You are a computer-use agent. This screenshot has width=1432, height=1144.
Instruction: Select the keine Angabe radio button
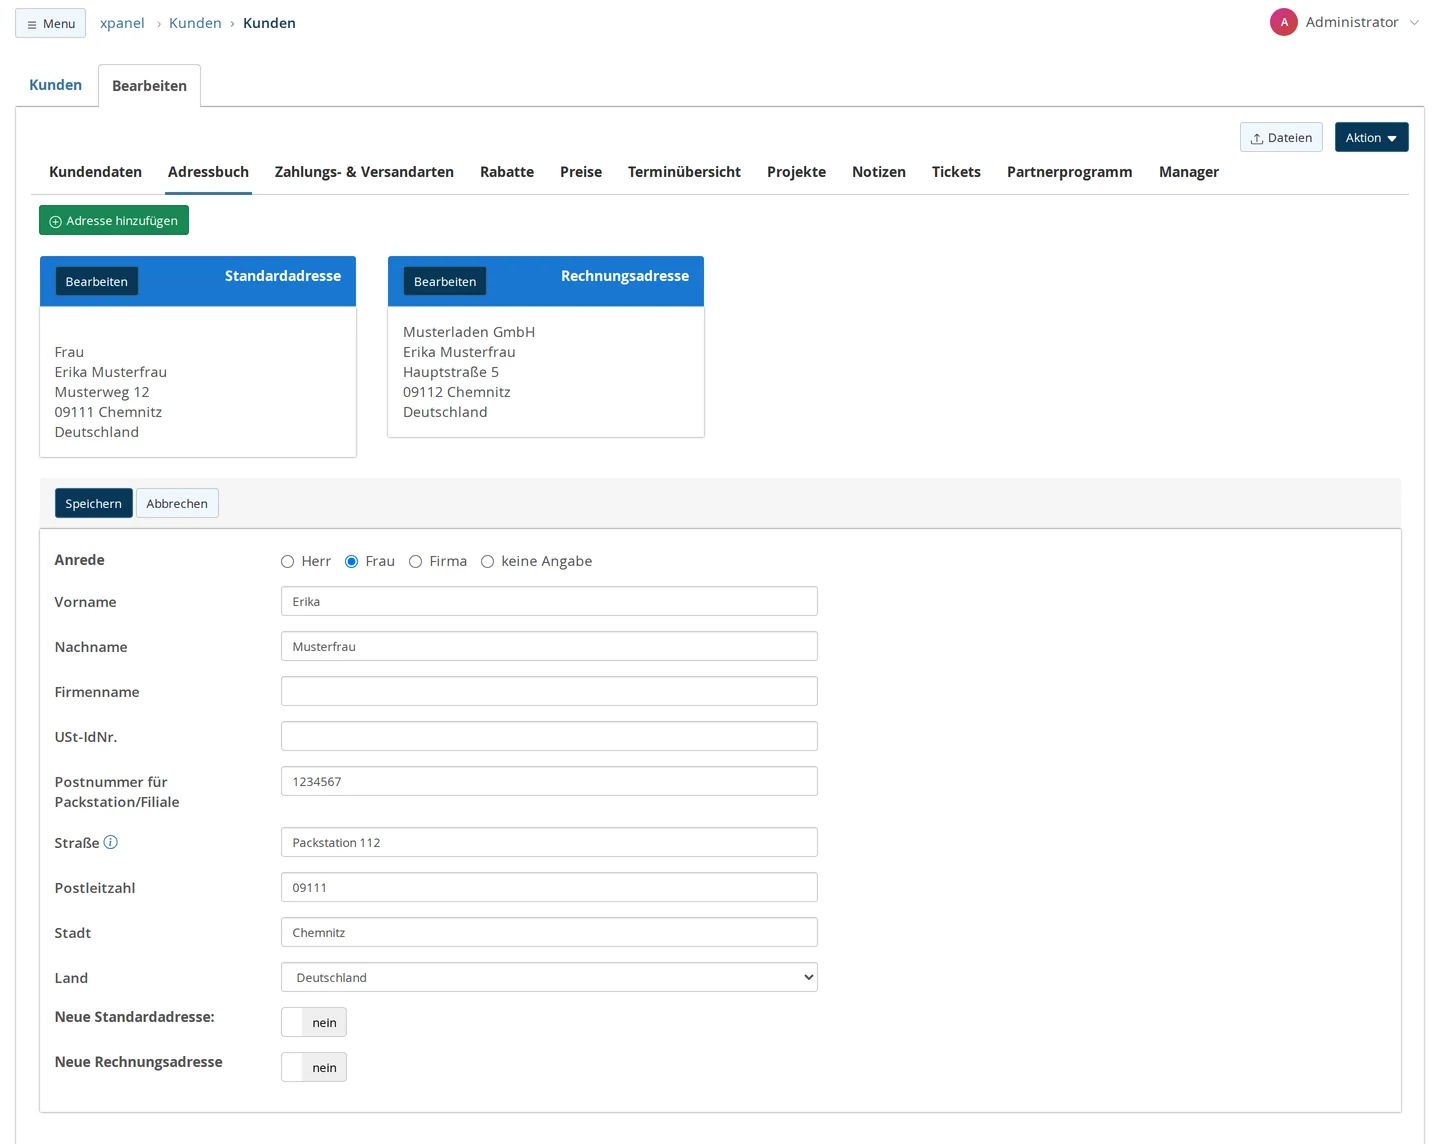click(487, 562)
